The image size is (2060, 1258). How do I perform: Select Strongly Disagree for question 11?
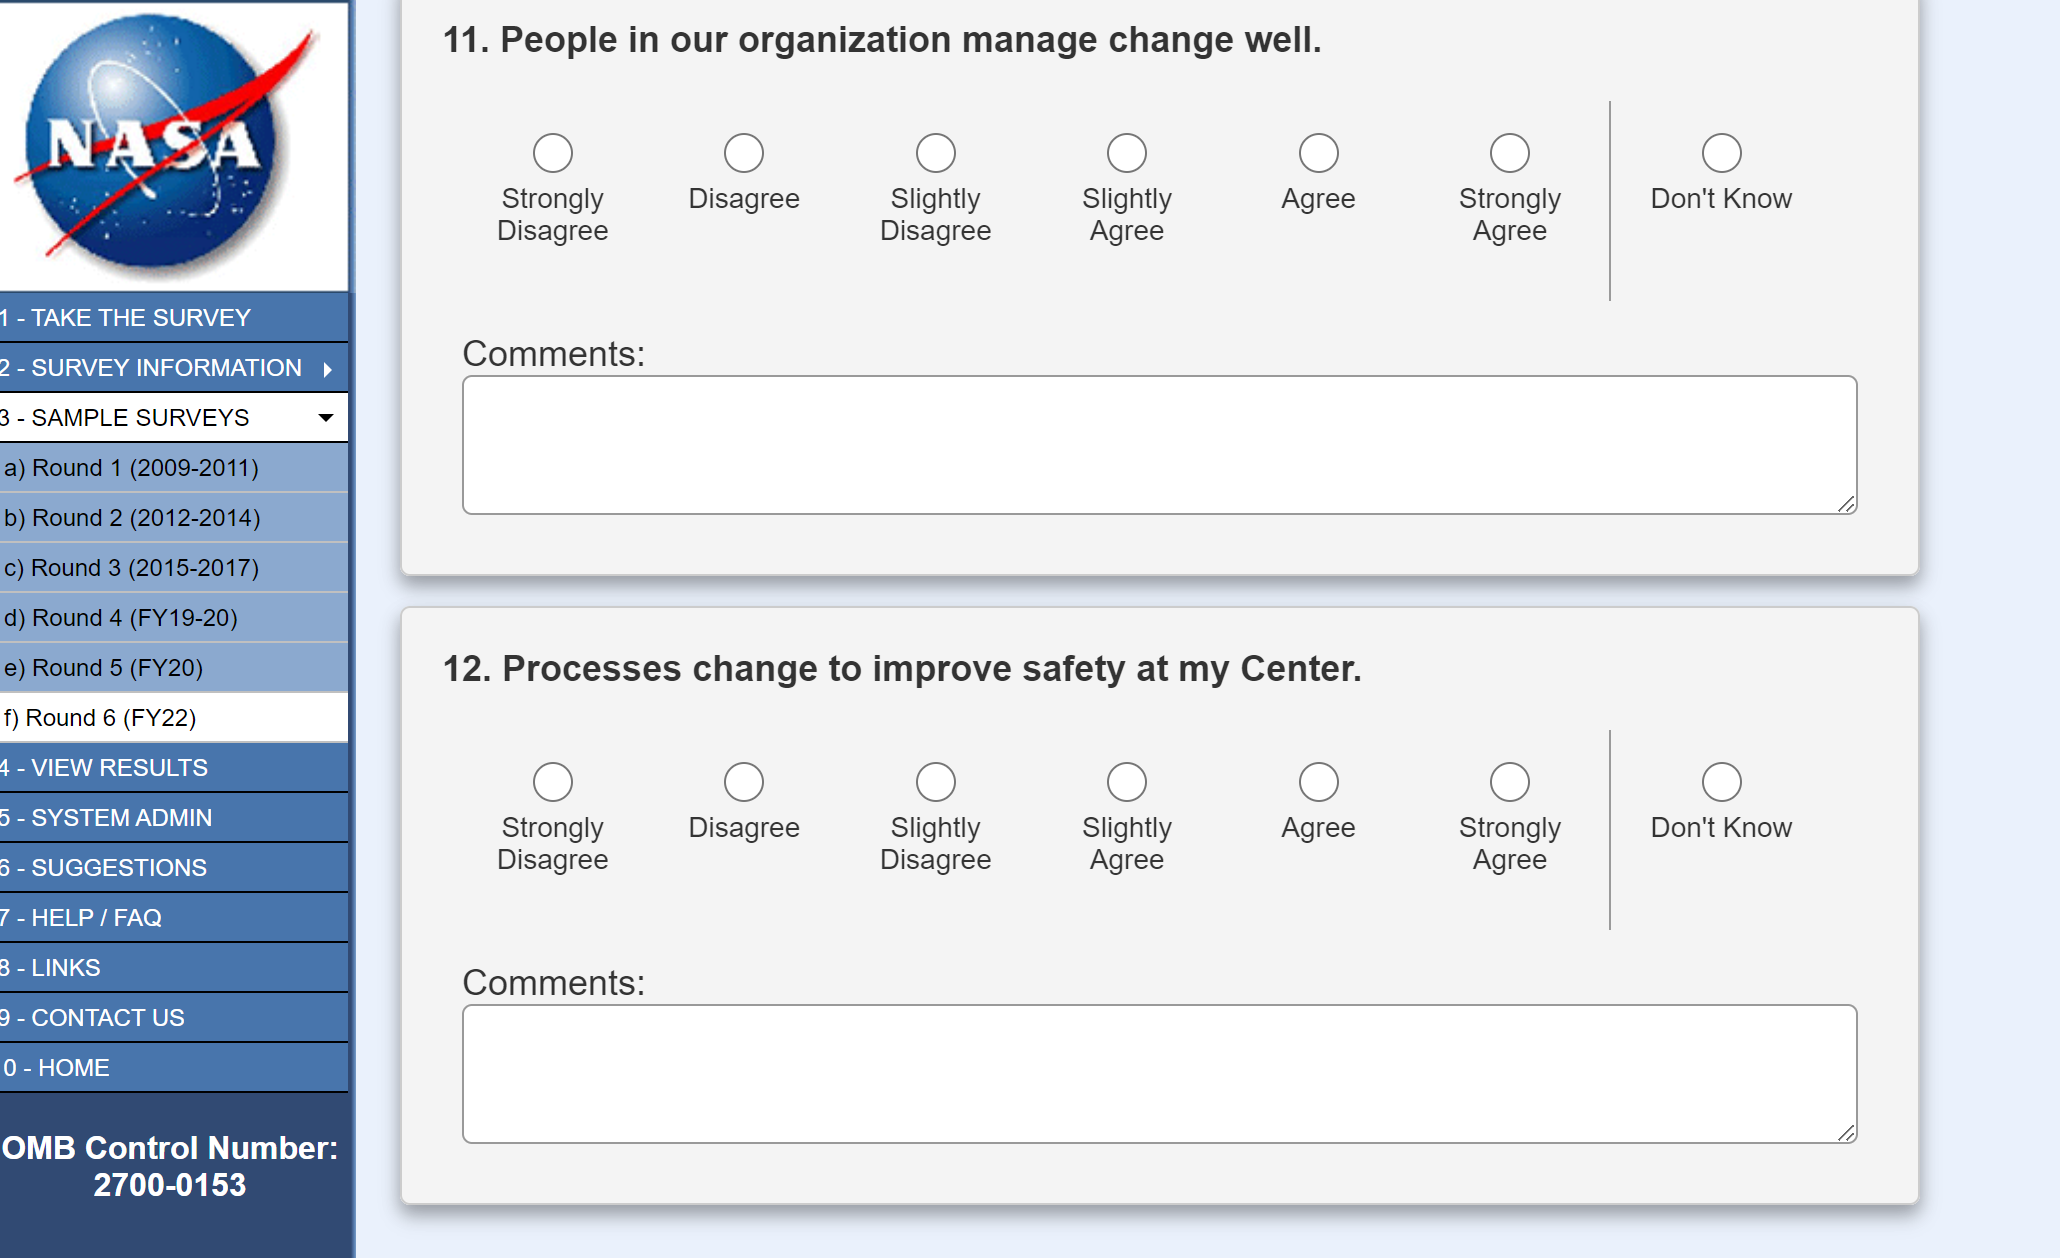coord(552,153)
